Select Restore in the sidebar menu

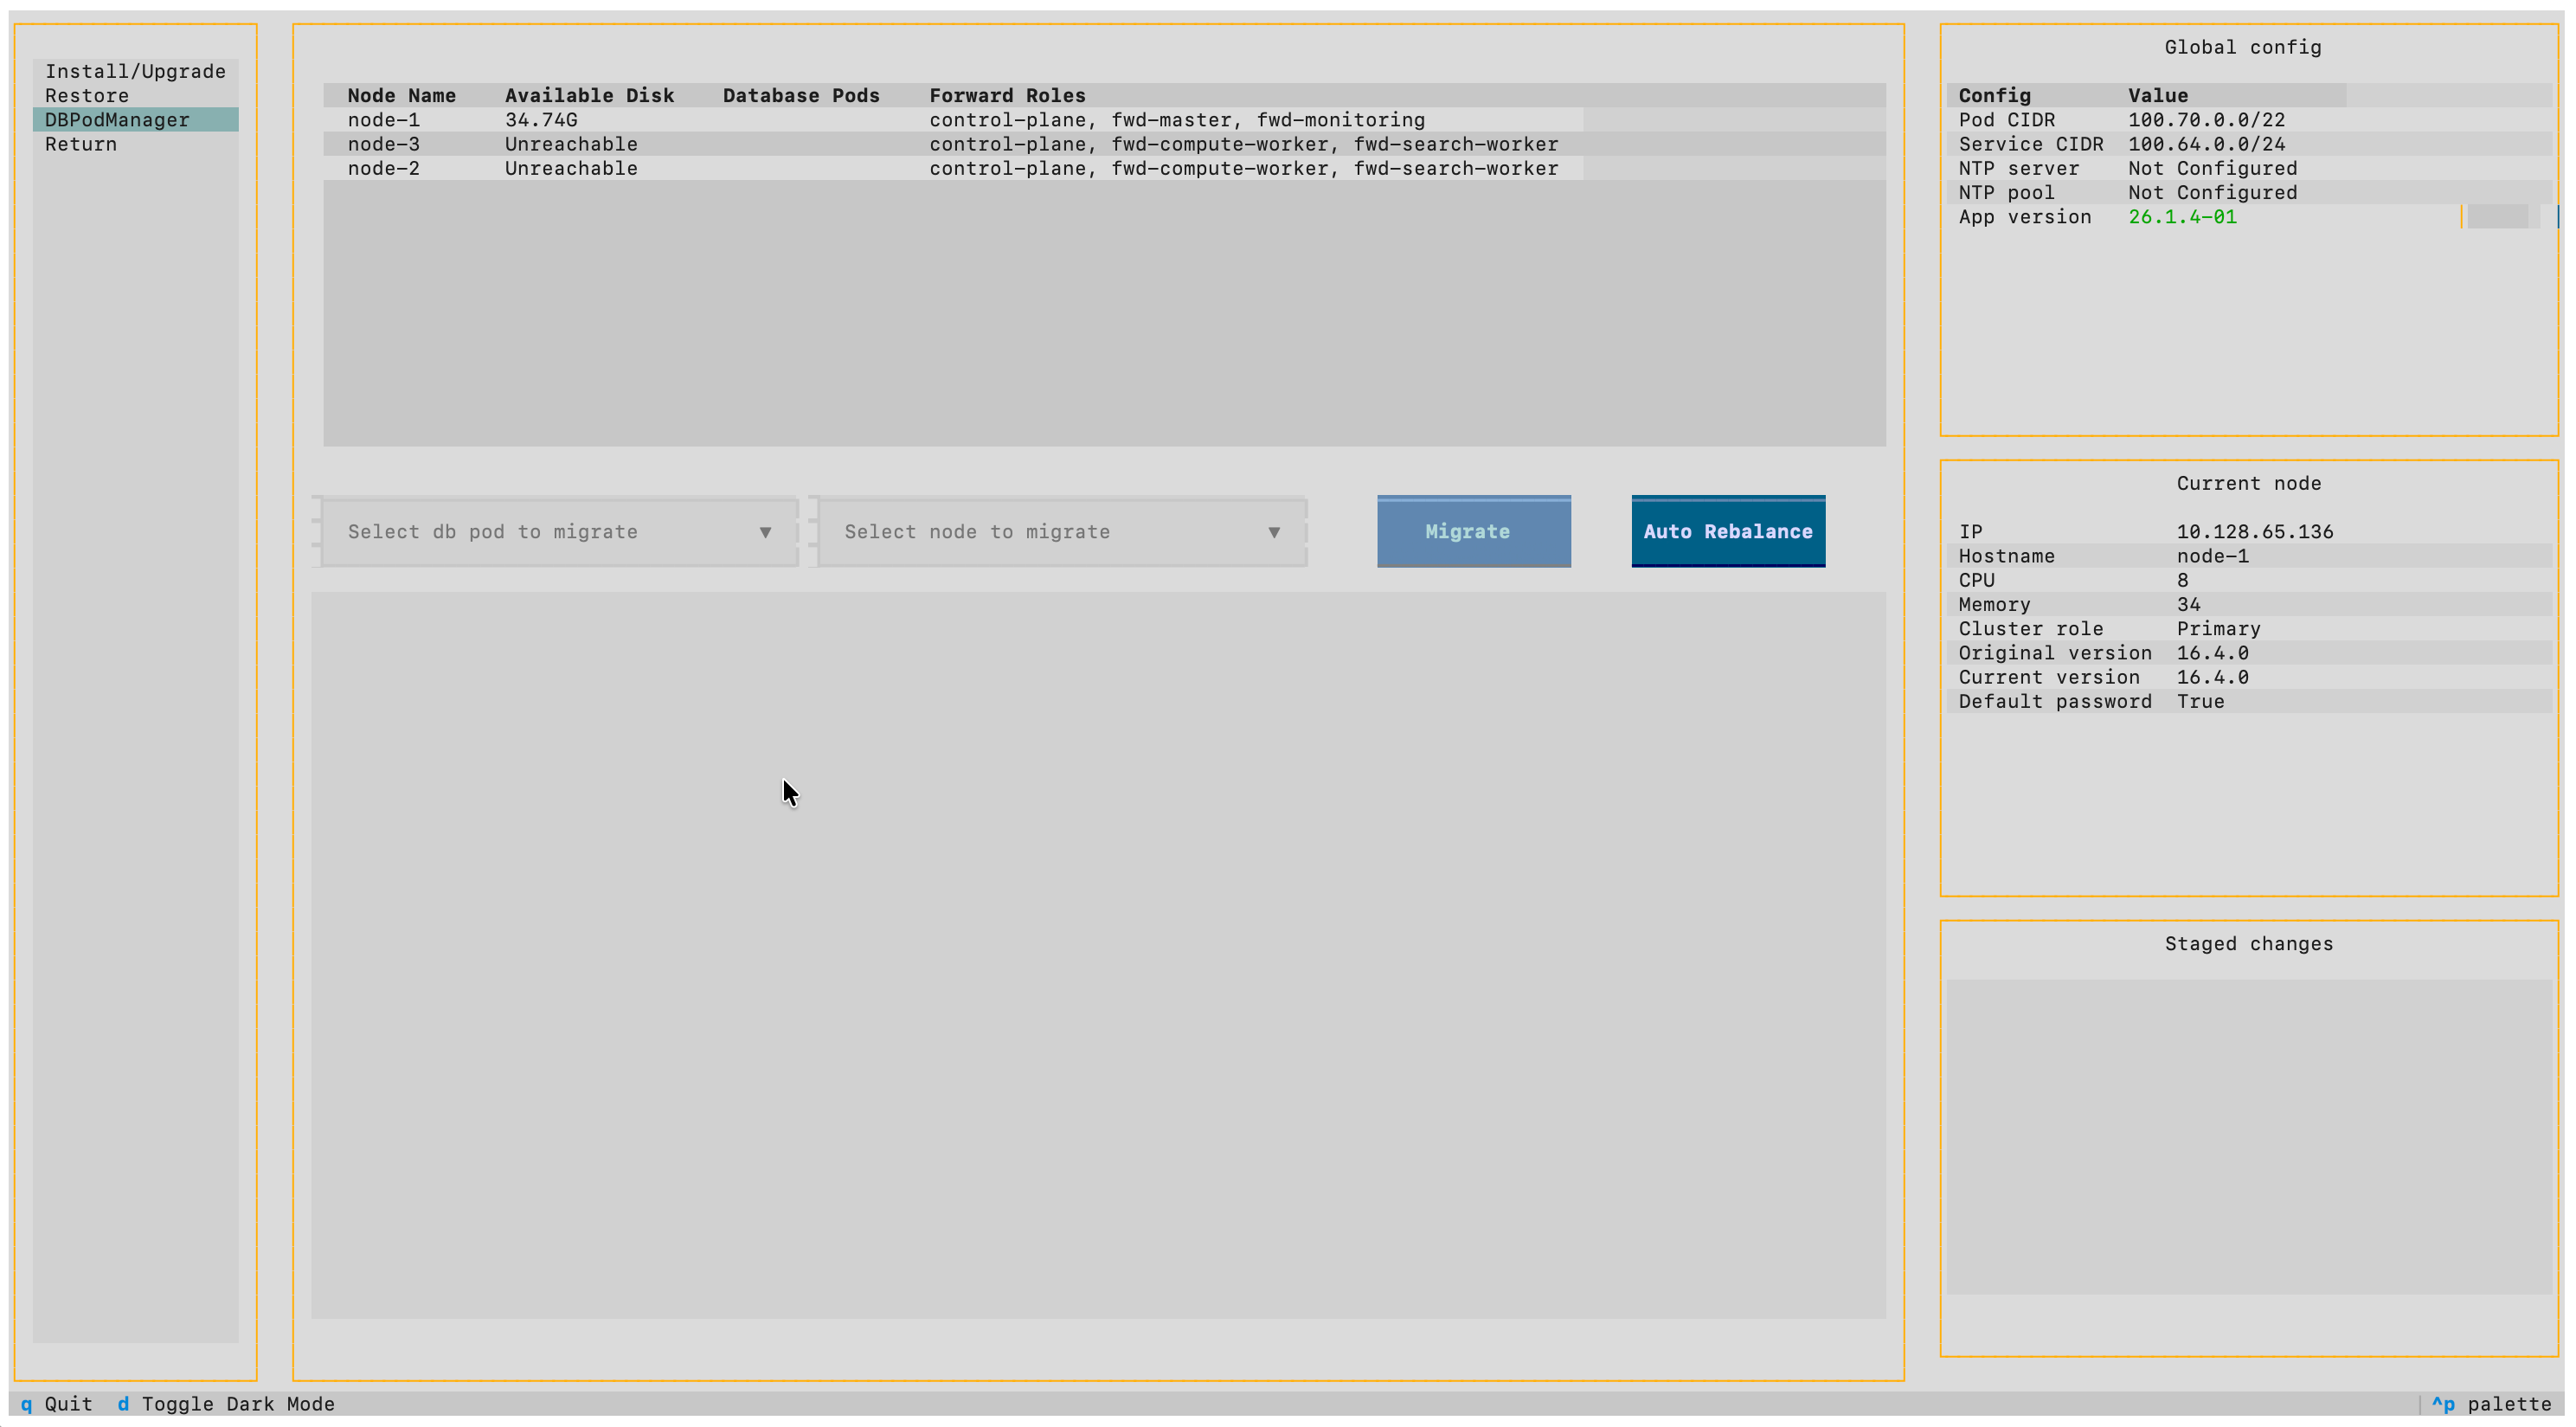pyautogui.click(x=135, y=95)
